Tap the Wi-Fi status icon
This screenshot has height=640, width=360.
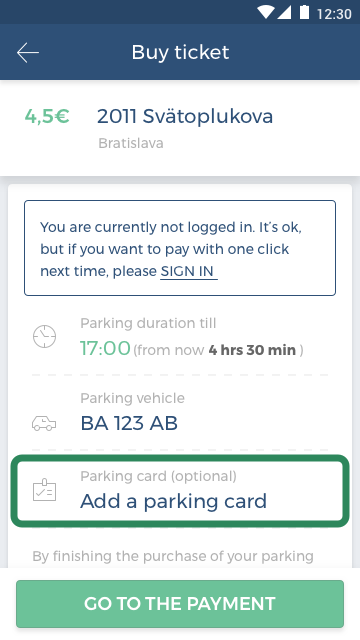click(265, 12)
